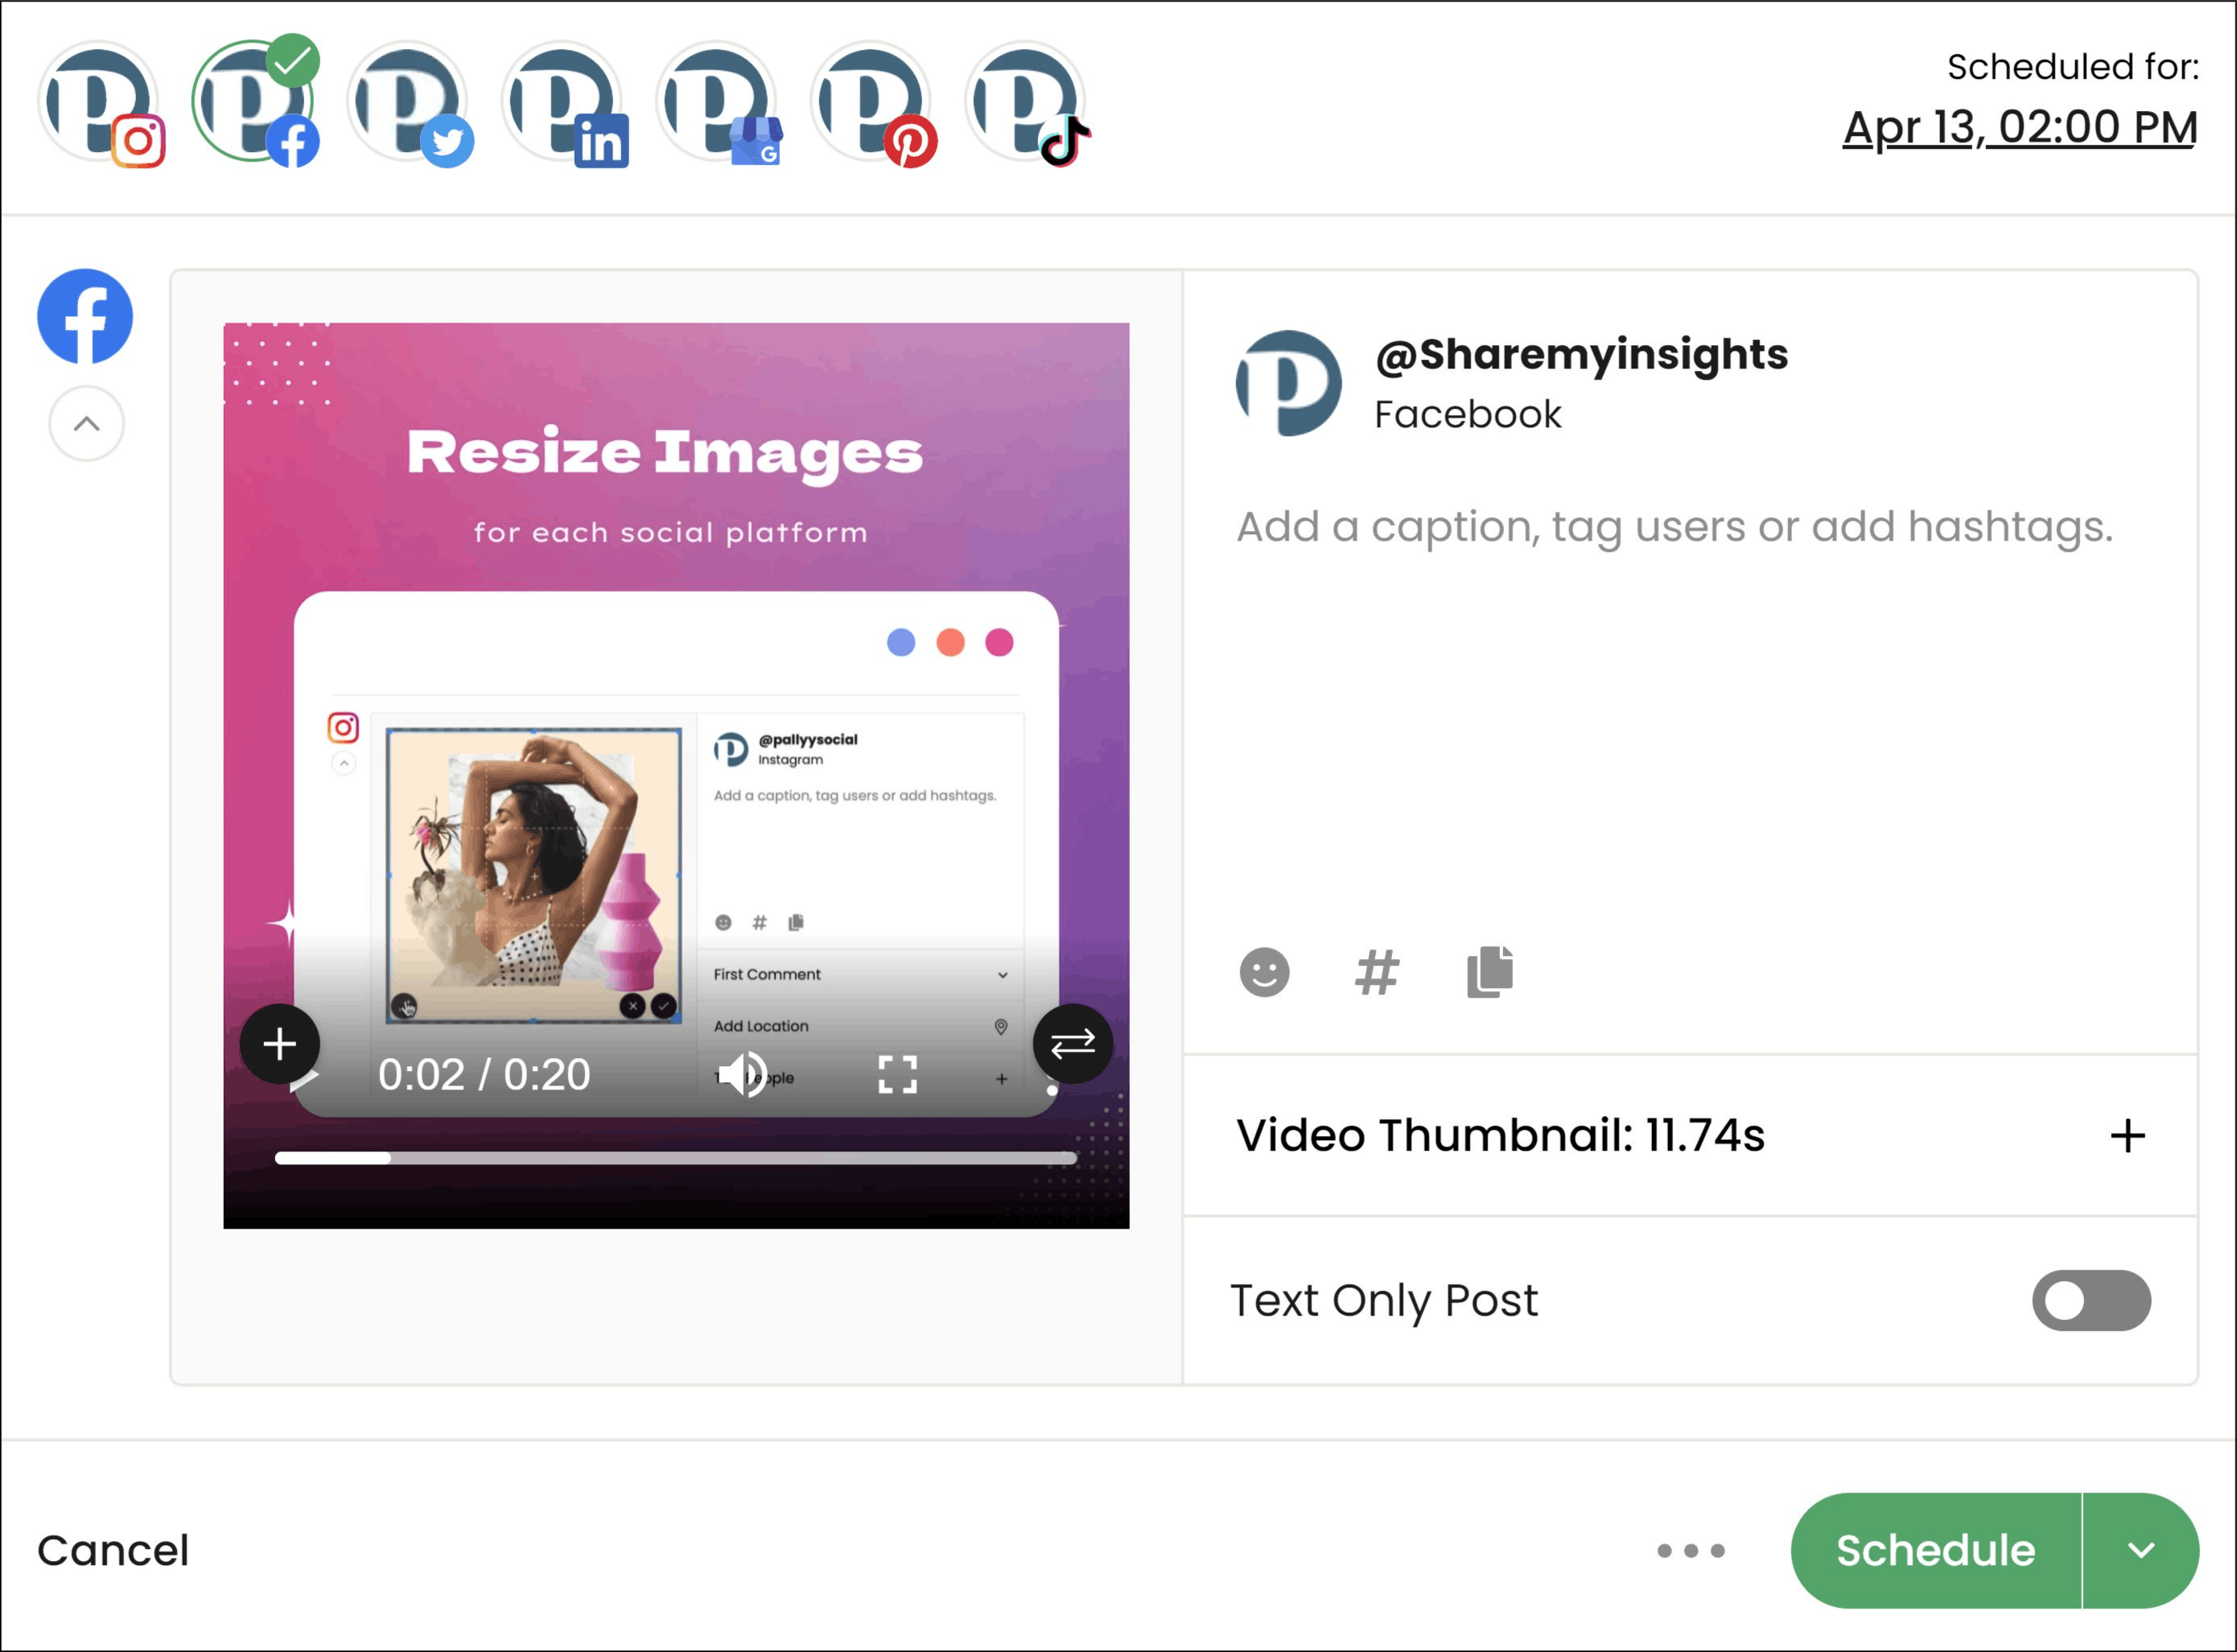This screenshot has height=1652, width=2237.
Task: Collapse the Facebook post section chevron
Action: [x=87, y=424]
